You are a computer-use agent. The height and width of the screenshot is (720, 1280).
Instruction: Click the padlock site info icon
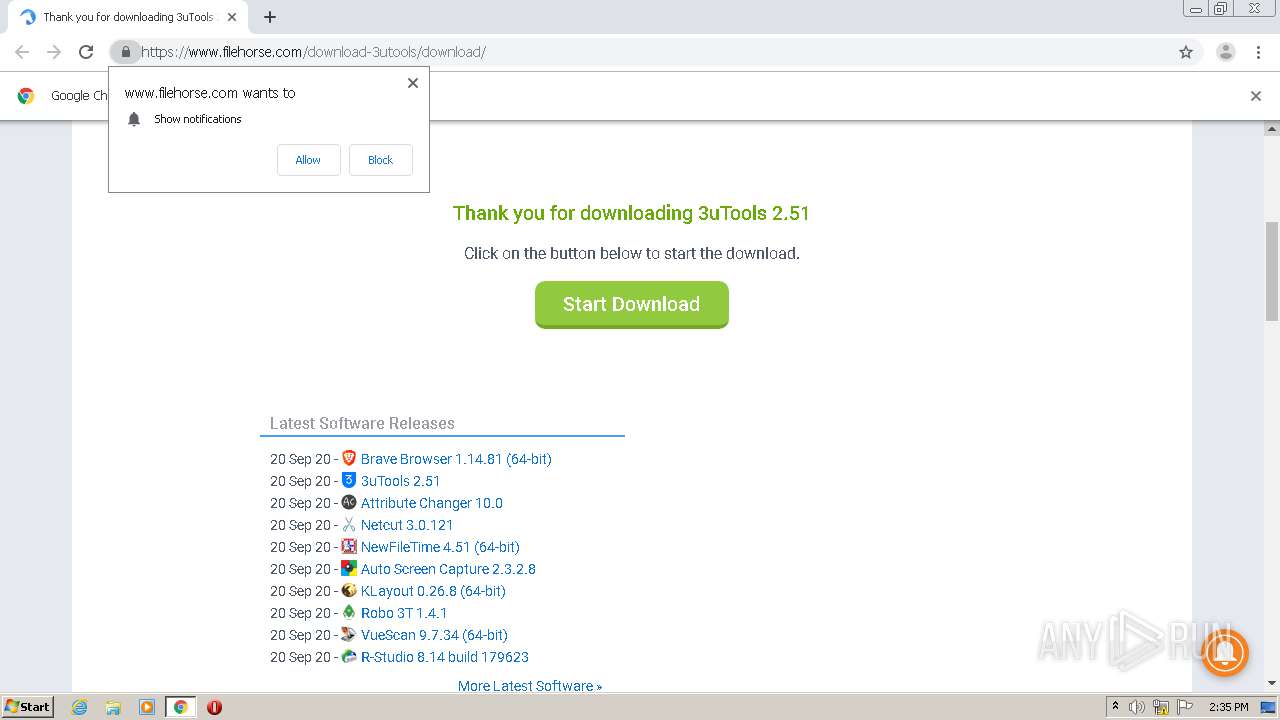pos(125,52)
